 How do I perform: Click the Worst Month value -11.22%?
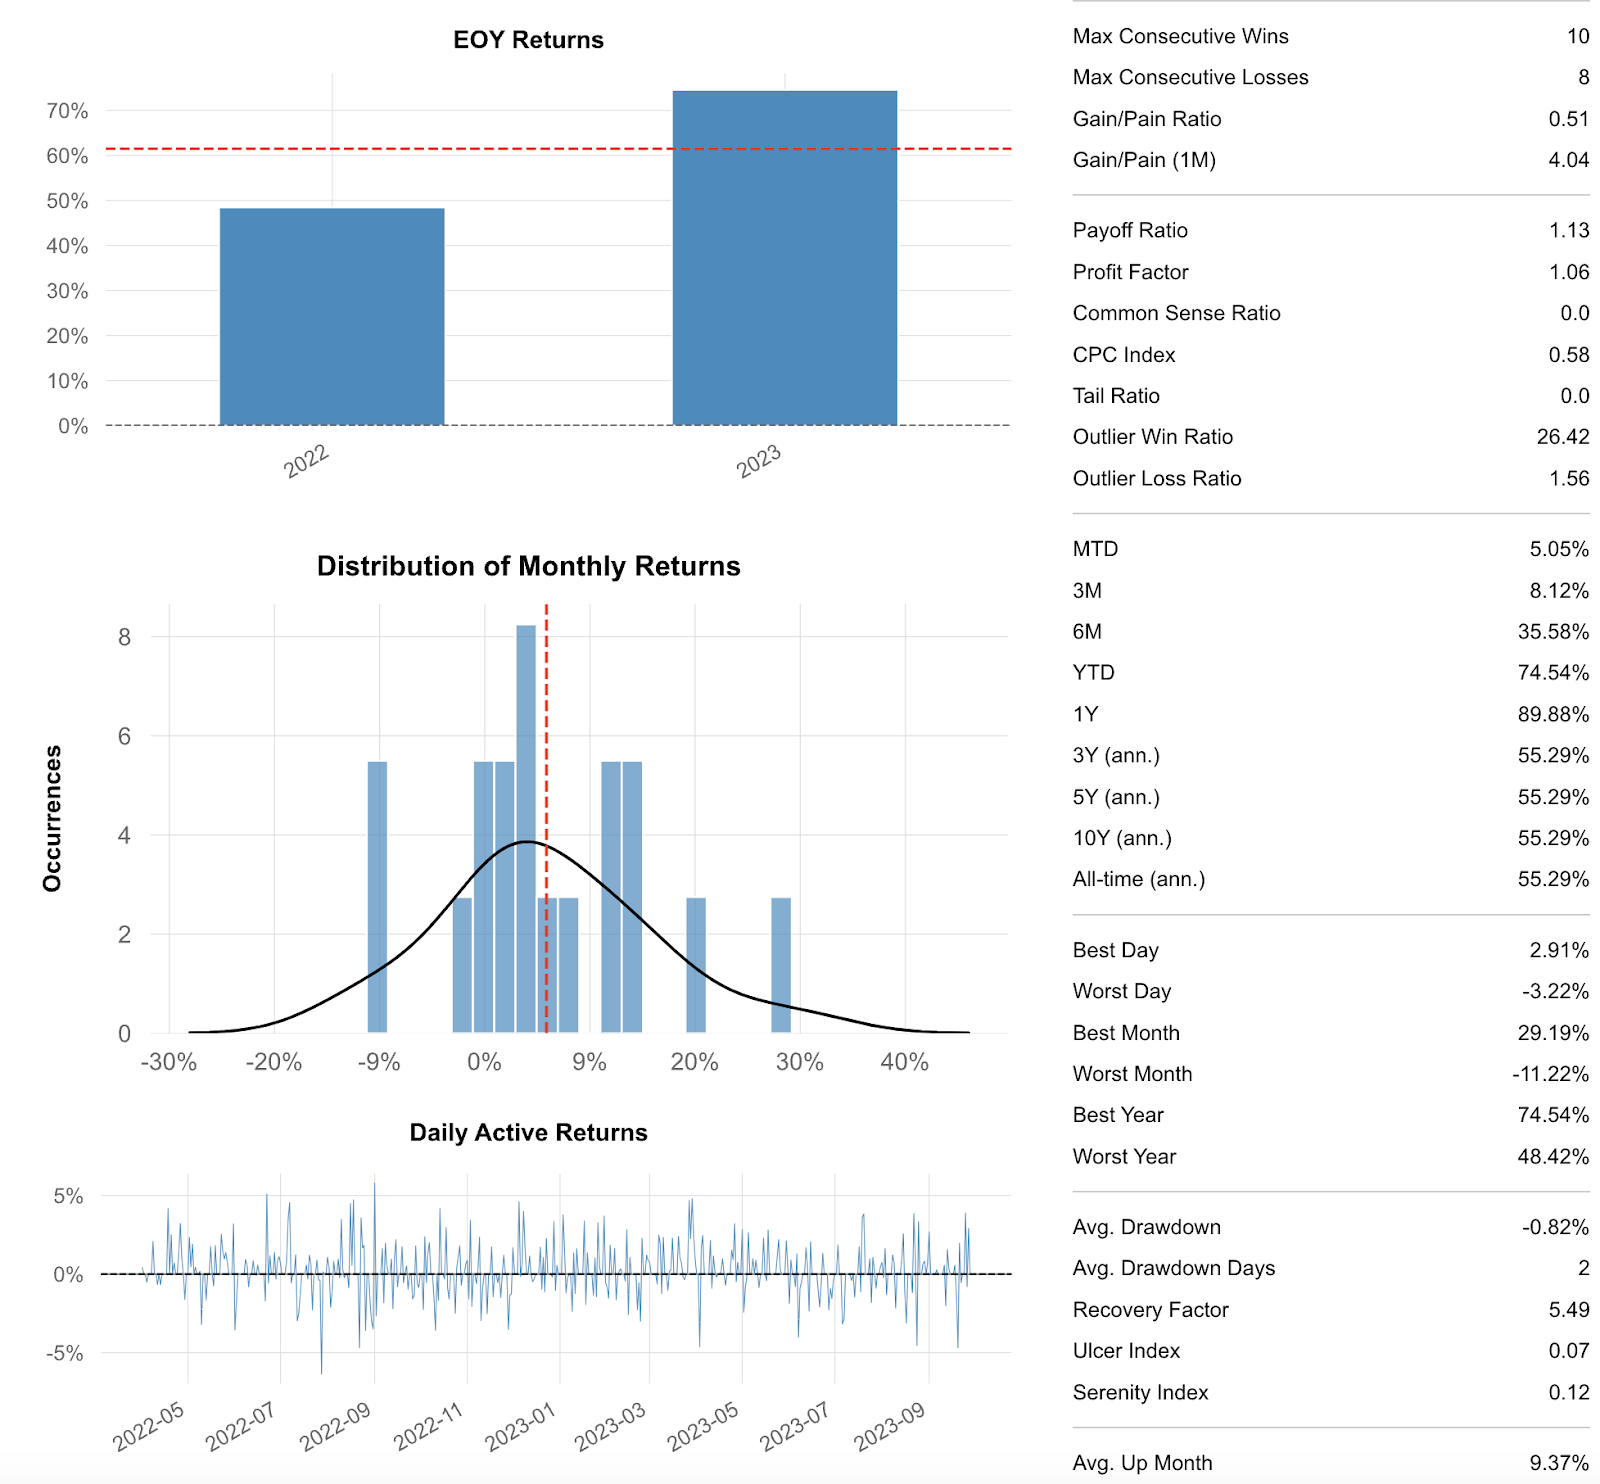[1550, 1074]
